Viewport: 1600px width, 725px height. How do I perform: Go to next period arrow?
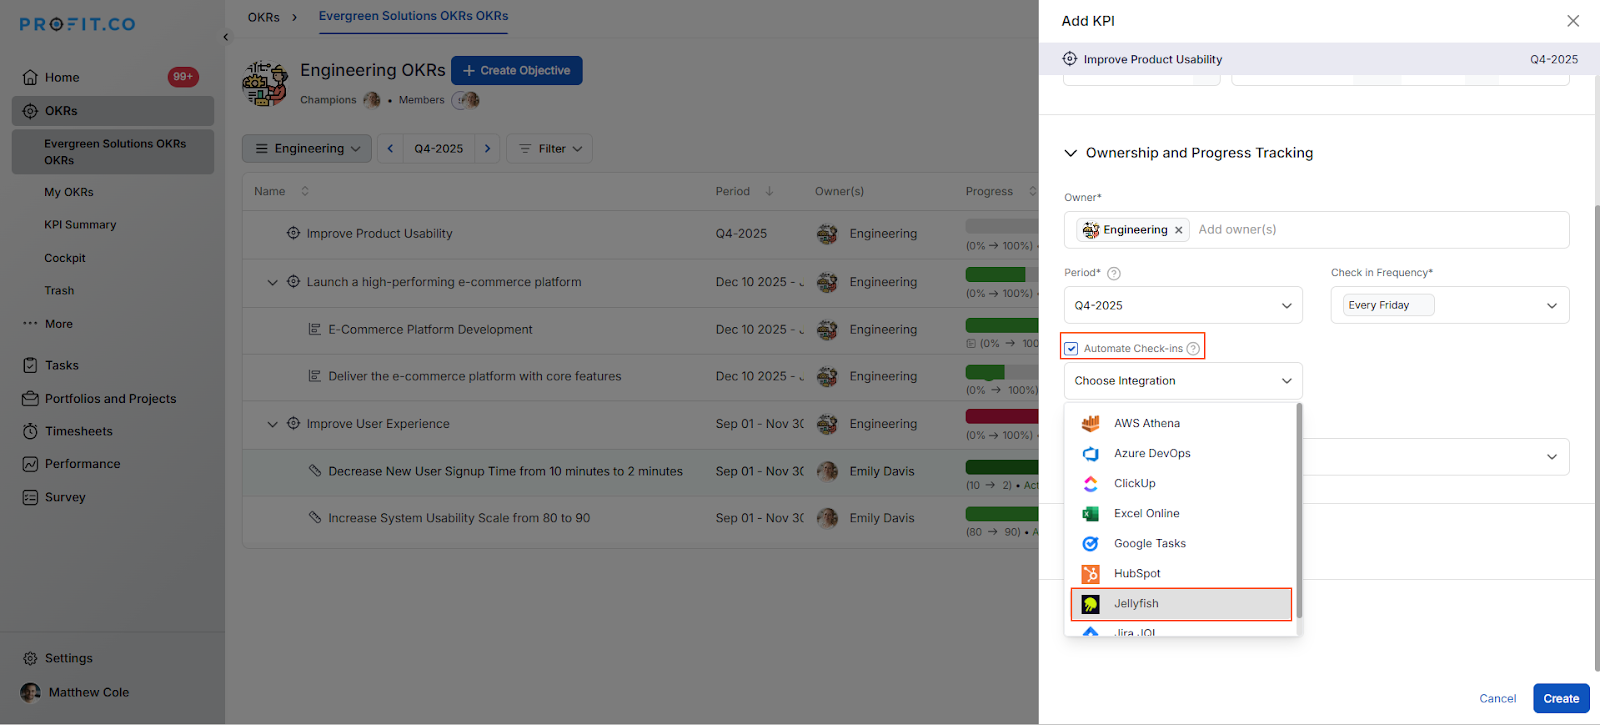coord(487,148)
